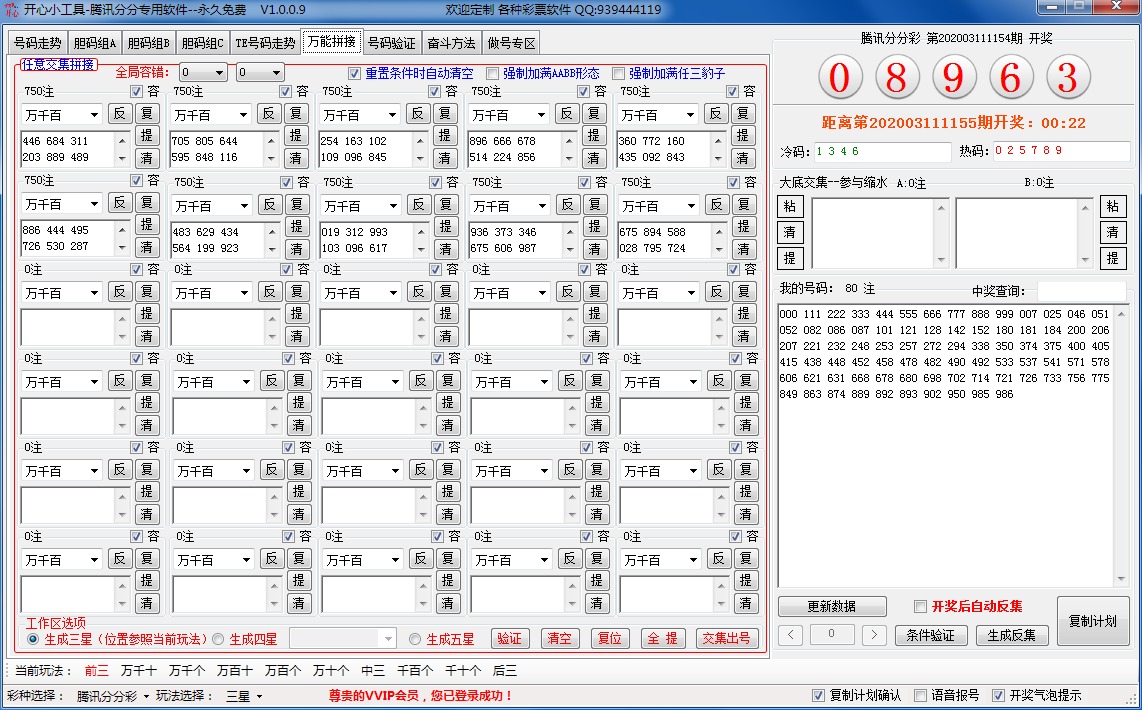This screenshot has width=1142, height=710.
Task: Enable the 开奖后自动反集 checkbox
Action: [x=921, y=606]
